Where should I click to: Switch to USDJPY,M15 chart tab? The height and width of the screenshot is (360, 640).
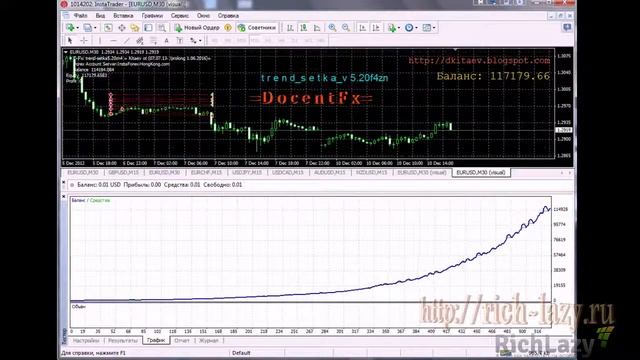tap(247, 173)
